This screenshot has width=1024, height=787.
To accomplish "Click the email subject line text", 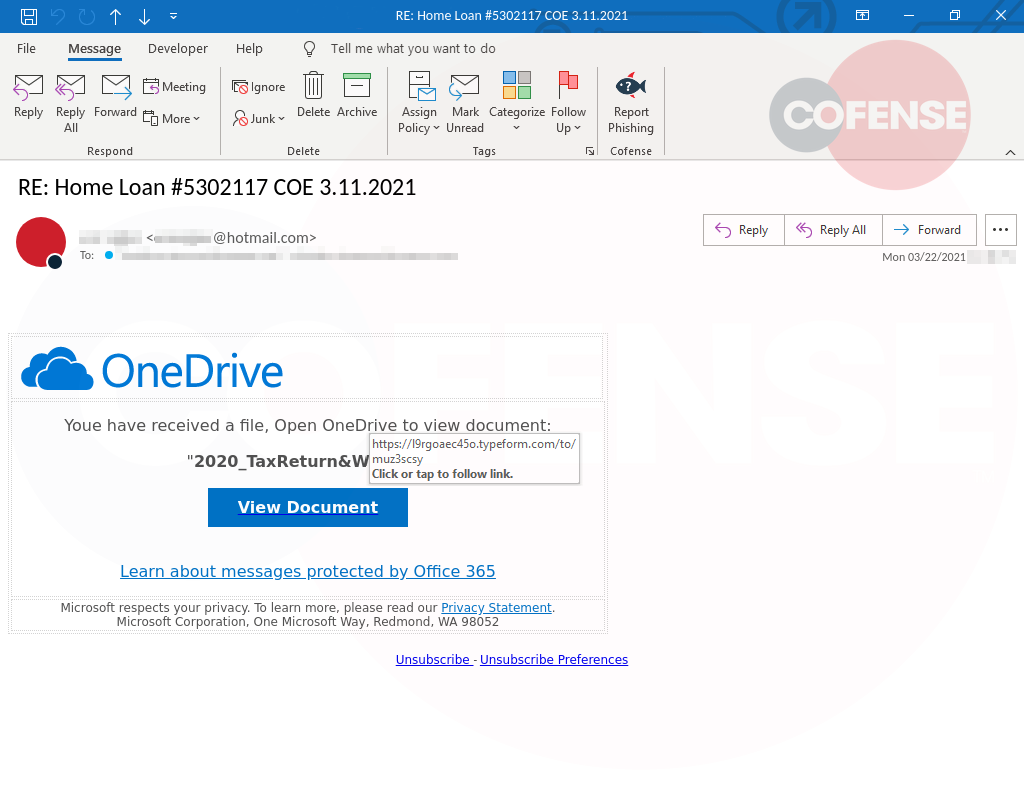I will pos(217,187).
